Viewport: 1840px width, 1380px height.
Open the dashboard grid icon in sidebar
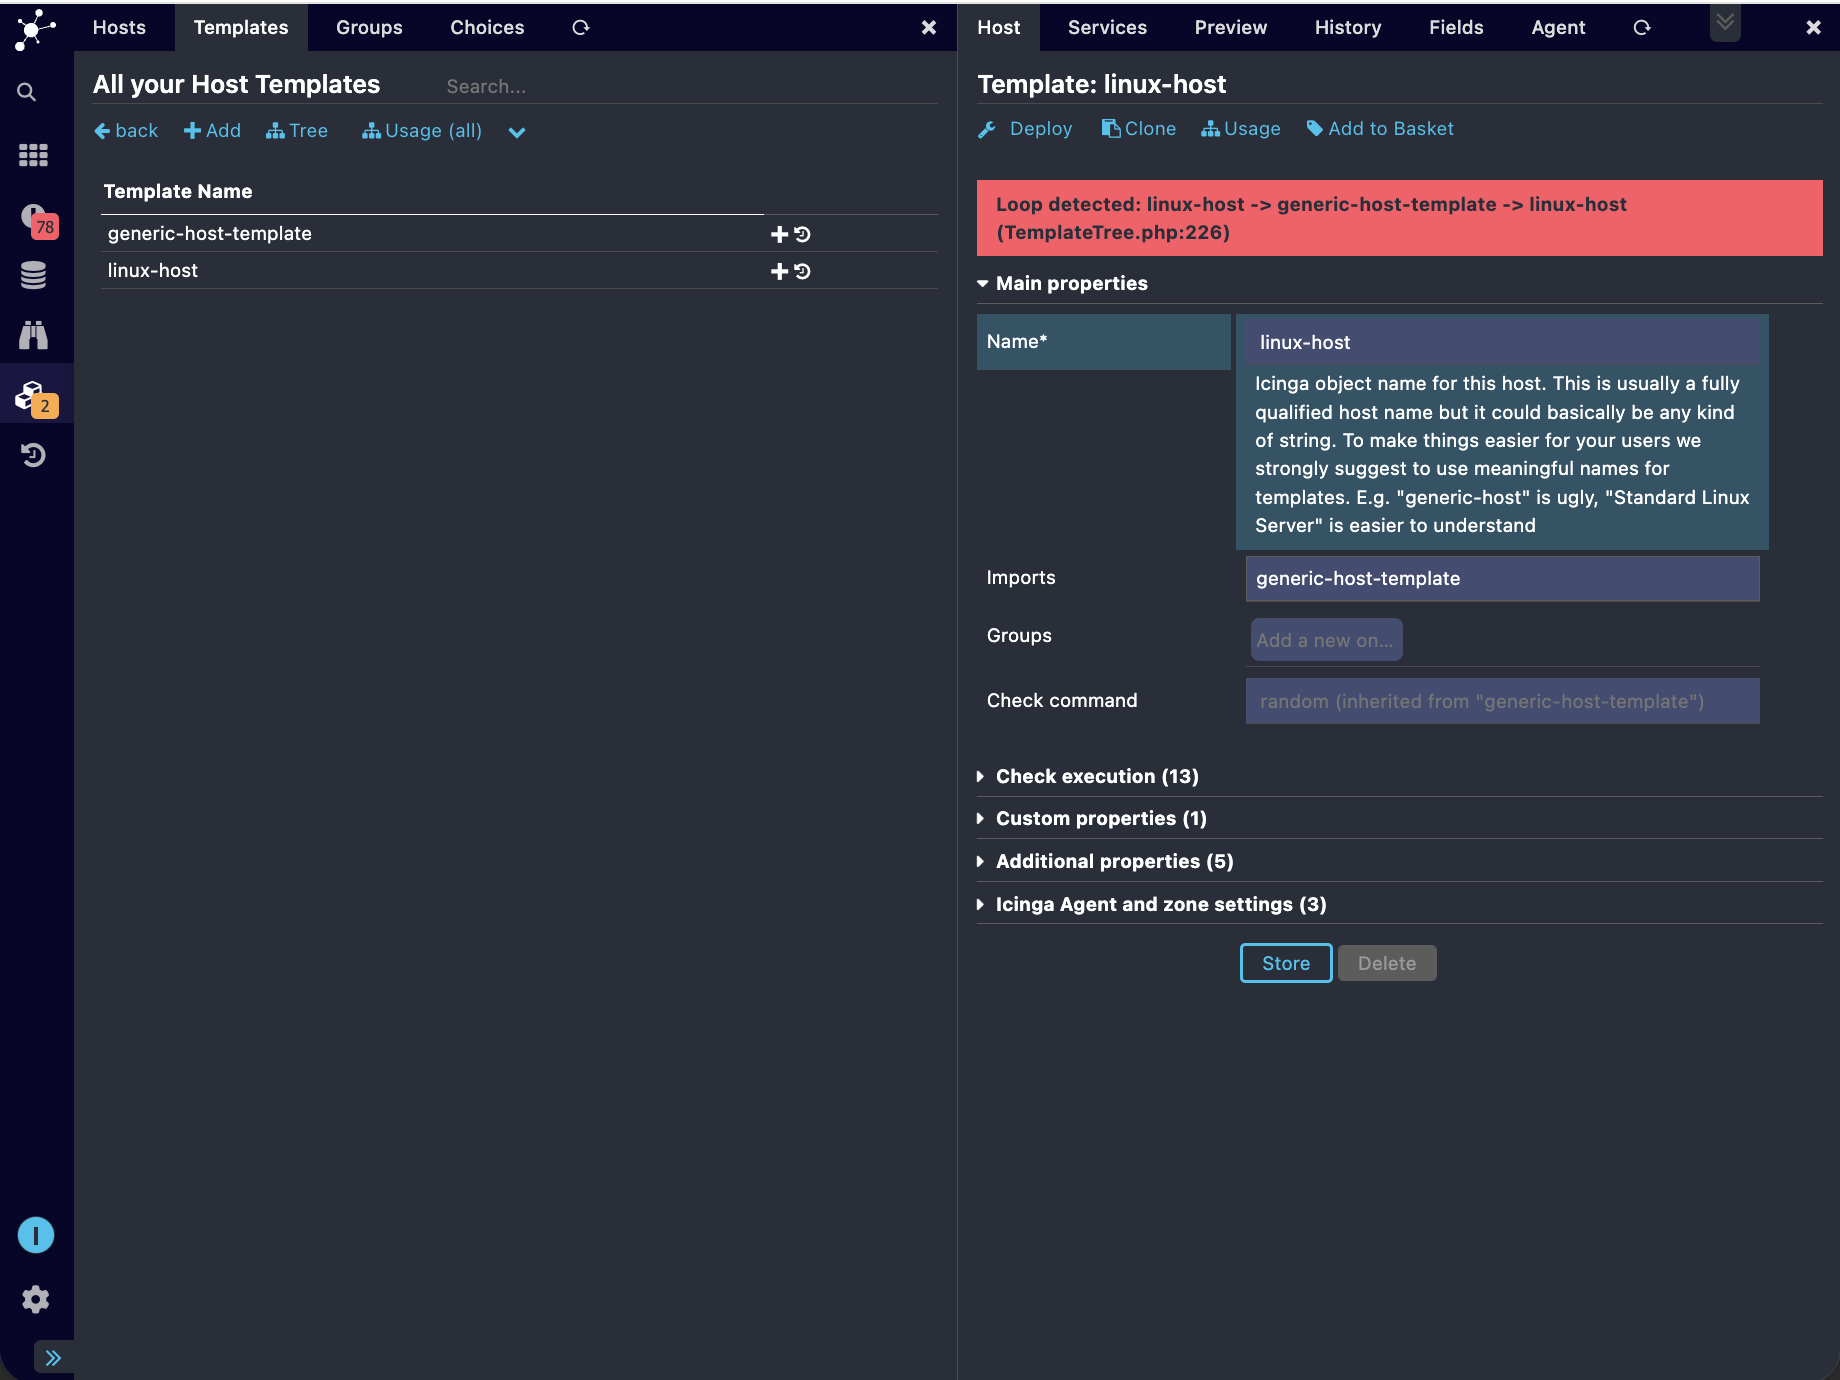[33, 155]
